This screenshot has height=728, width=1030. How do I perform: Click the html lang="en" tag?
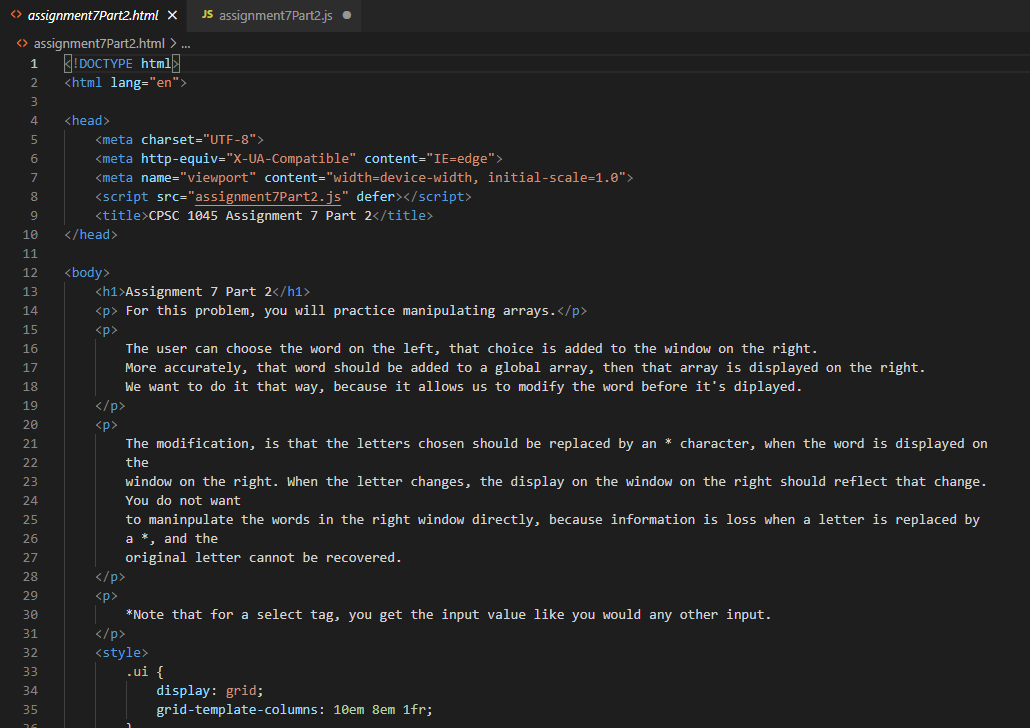pos(125,83)
